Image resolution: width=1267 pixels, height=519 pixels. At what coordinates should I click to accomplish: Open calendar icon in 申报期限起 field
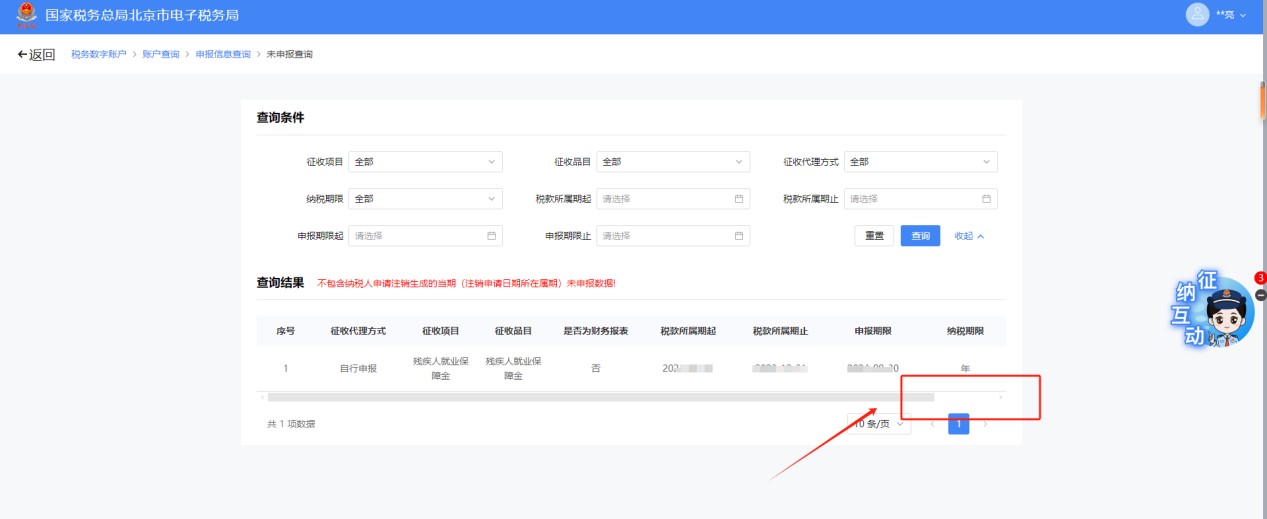(x=491, y=236)
